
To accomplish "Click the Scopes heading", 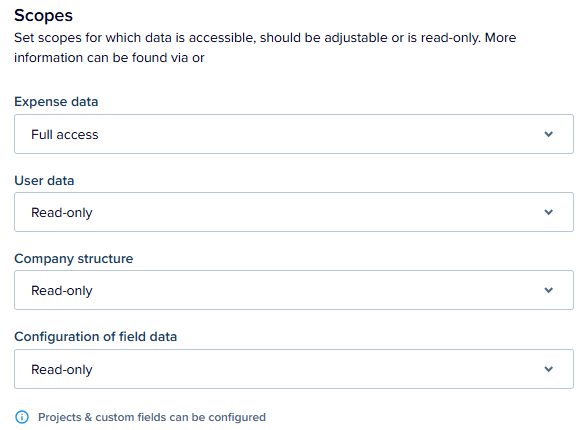I will click(x=44, y=16).
